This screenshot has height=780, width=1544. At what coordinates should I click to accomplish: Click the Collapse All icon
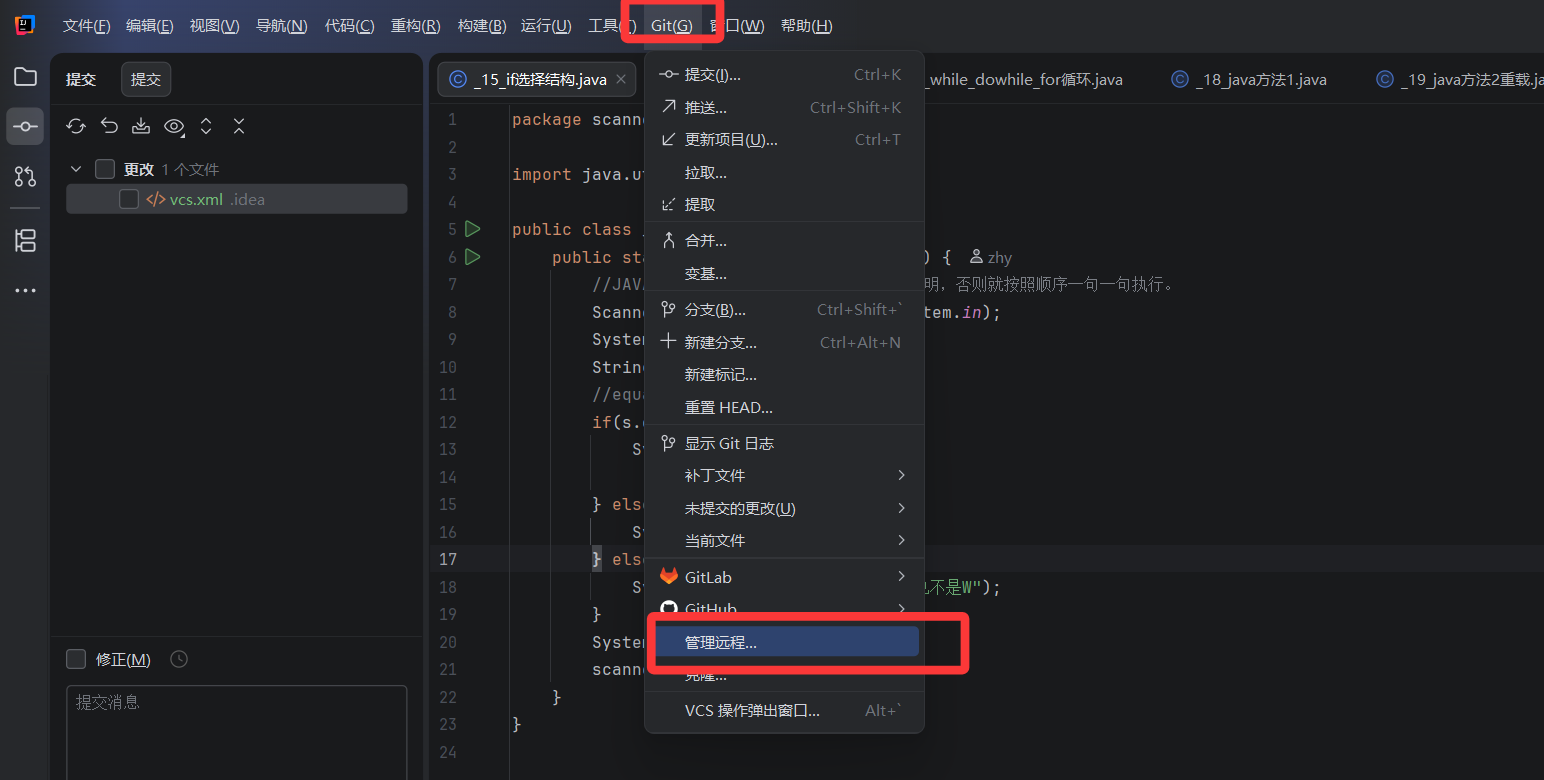coord(239,126)
